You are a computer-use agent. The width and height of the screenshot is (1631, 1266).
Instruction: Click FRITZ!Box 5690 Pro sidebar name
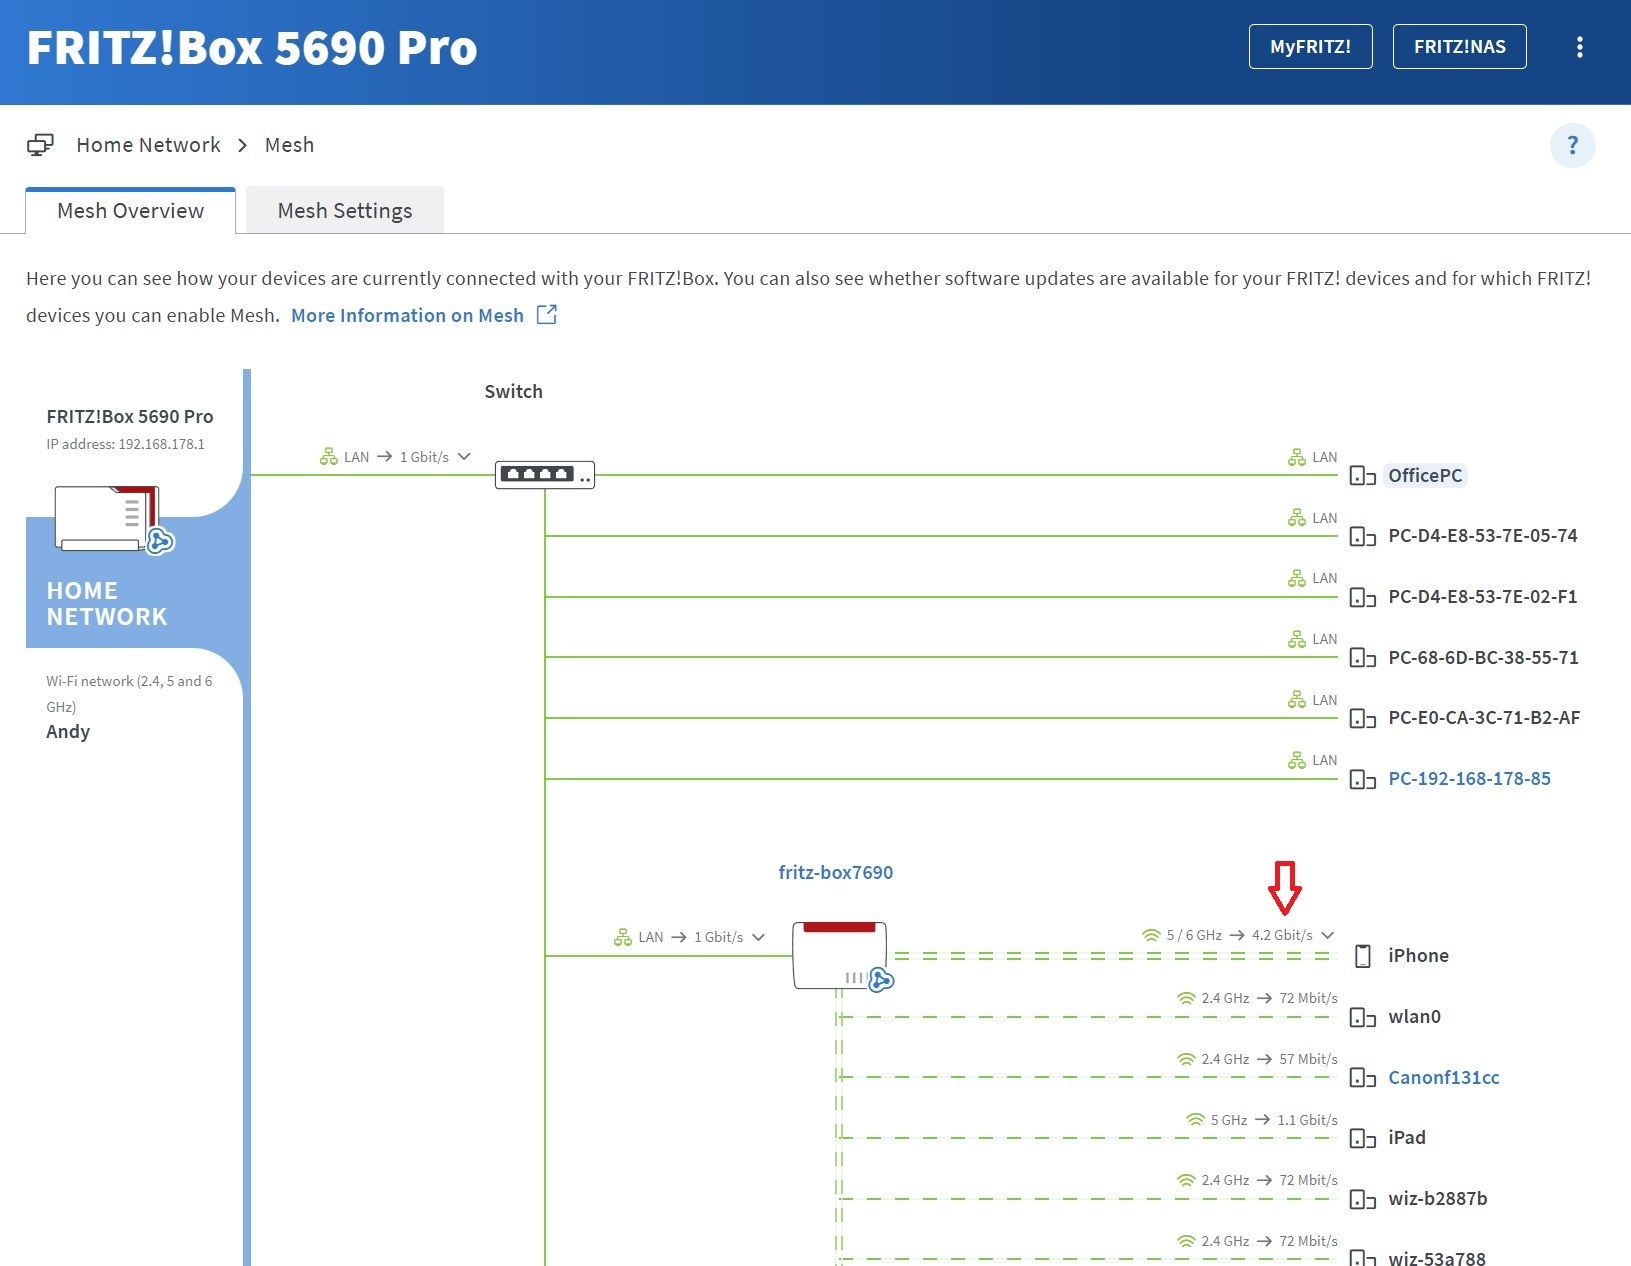[x=130, y=416]
